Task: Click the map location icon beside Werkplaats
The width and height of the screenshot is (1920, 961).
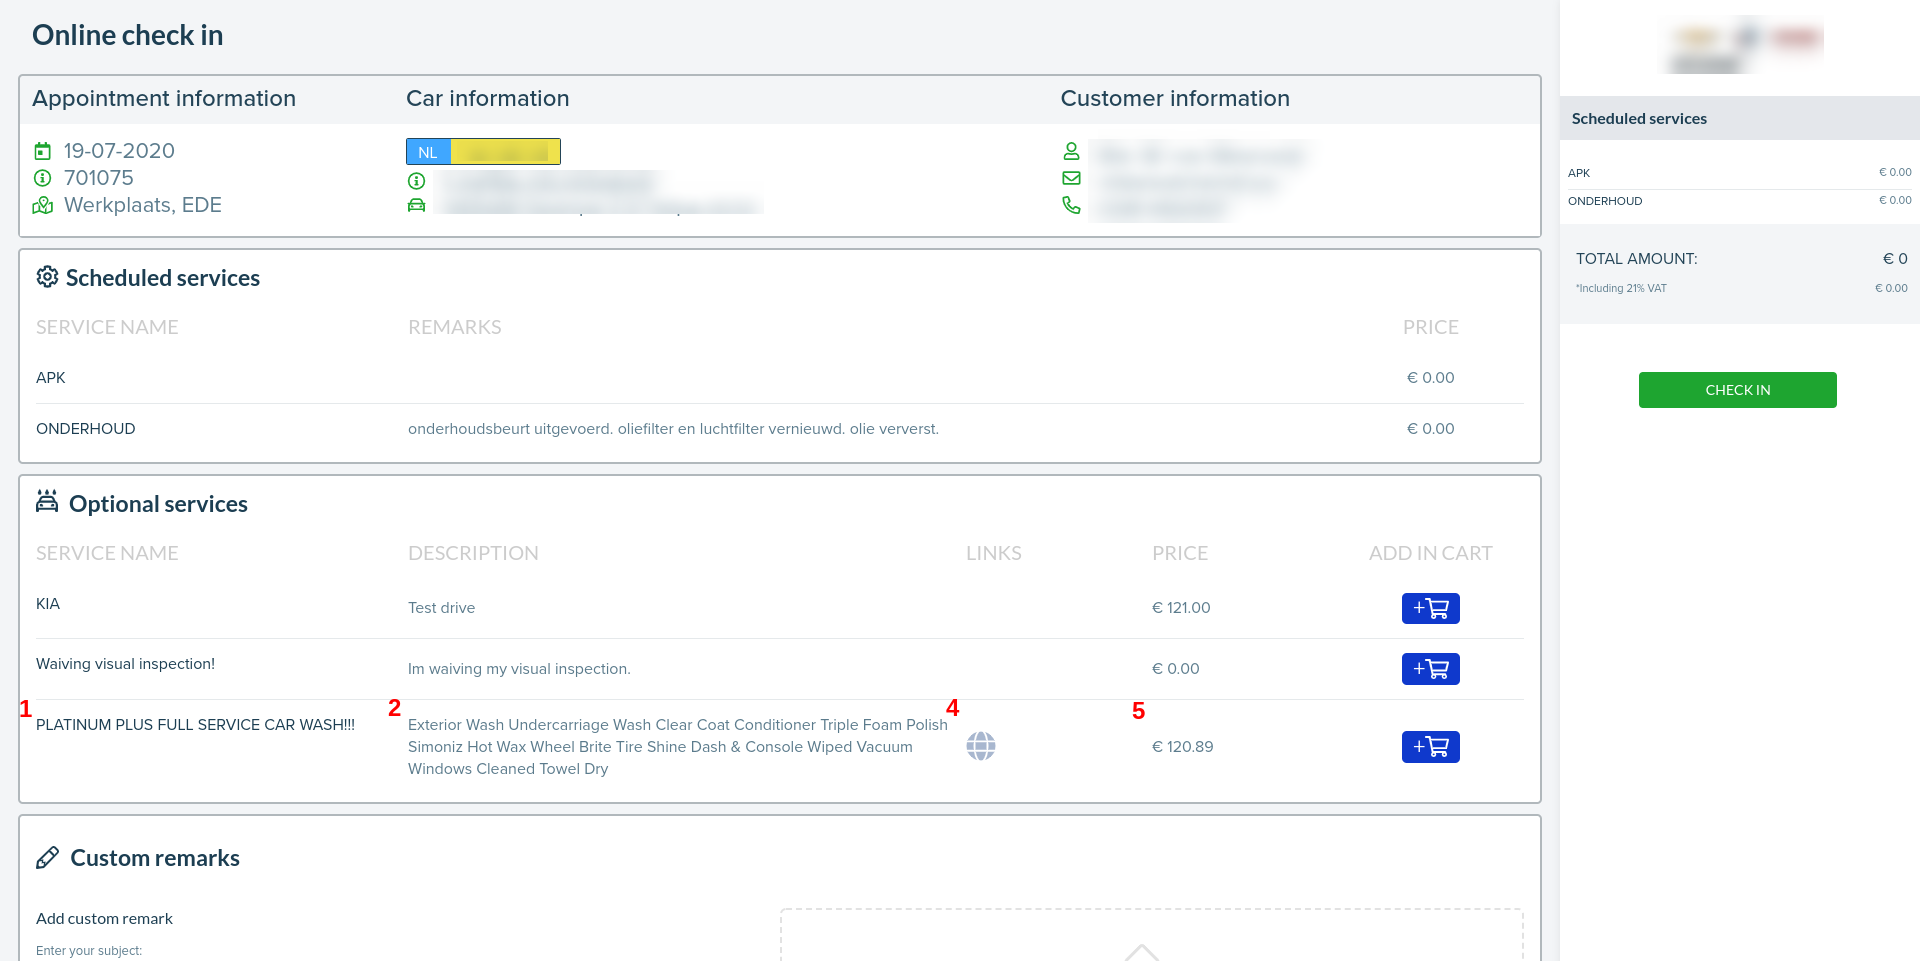Action: (x=42, y=205)
